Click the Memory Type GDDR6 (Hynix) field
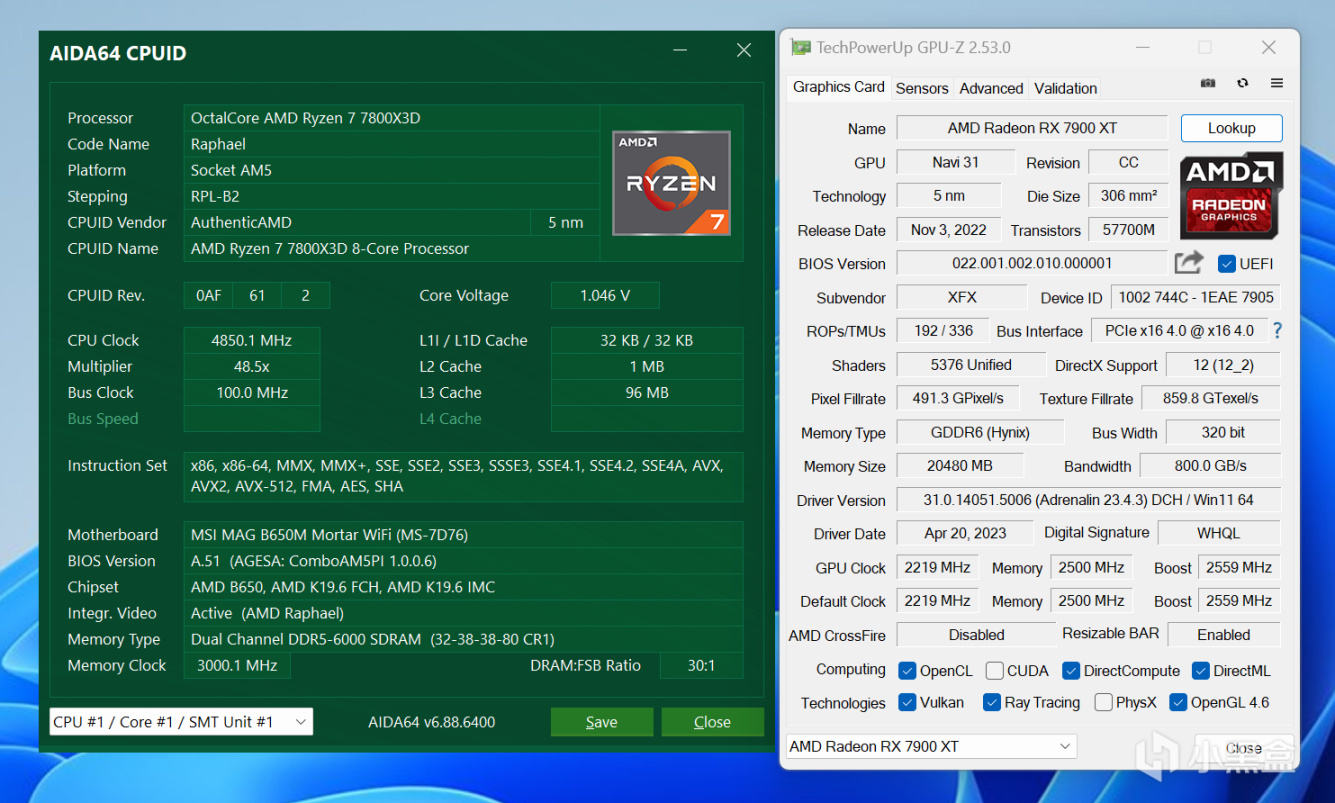Screen dimensions: 1335x803 pyautogui.click(x=979, y=433)
